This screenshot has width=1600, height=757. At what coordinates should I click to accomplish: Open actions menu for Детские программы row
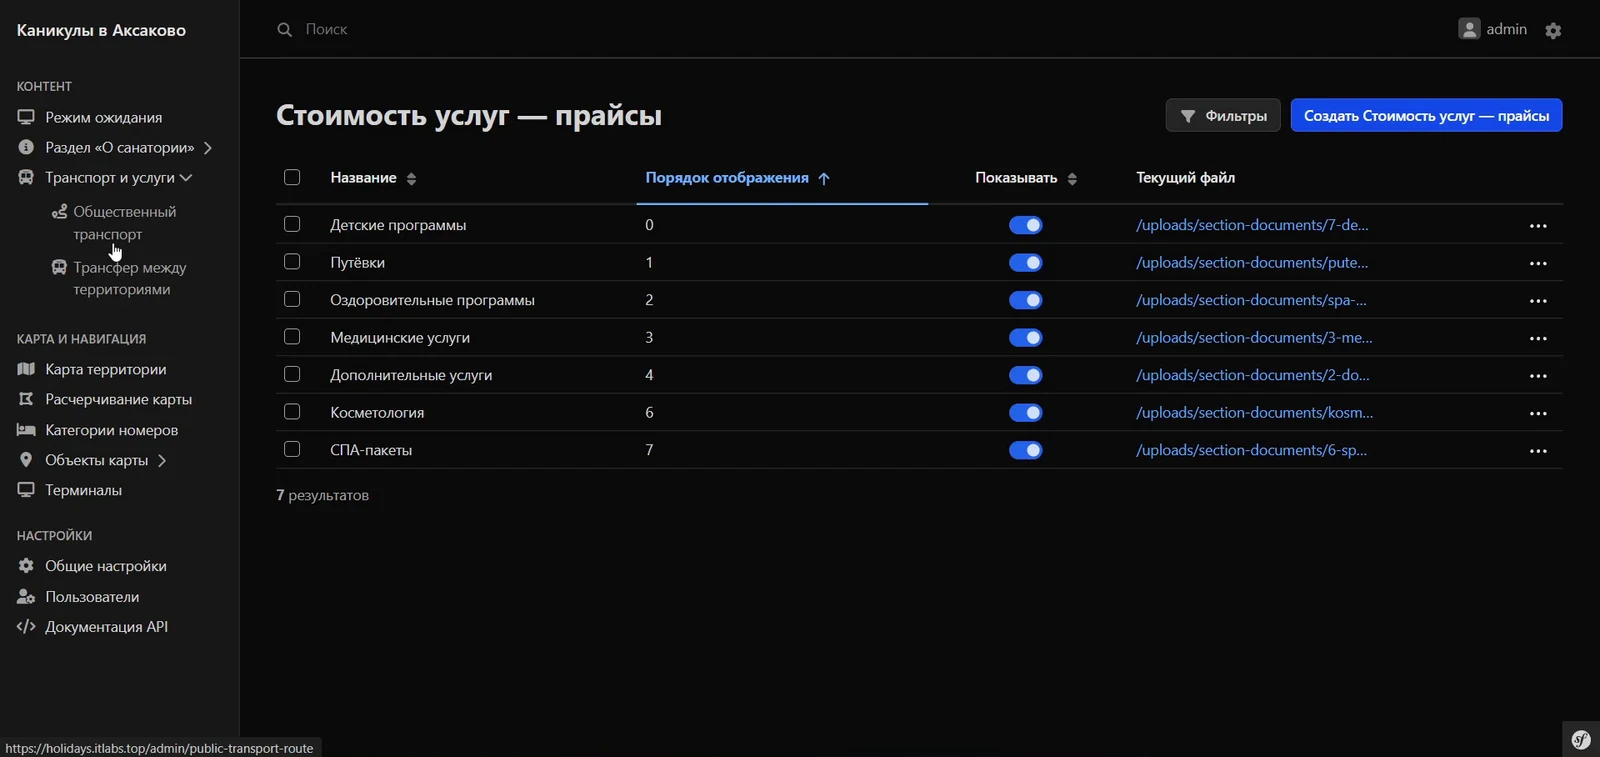(x=1538, y=226)
